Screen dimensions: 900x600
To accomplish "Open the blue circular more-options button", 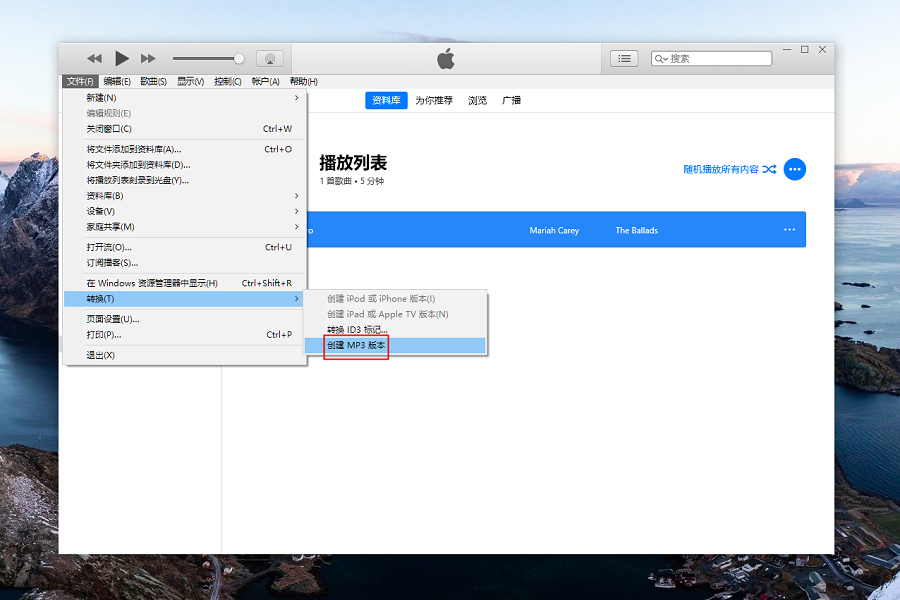I will [x=795, y=170].
